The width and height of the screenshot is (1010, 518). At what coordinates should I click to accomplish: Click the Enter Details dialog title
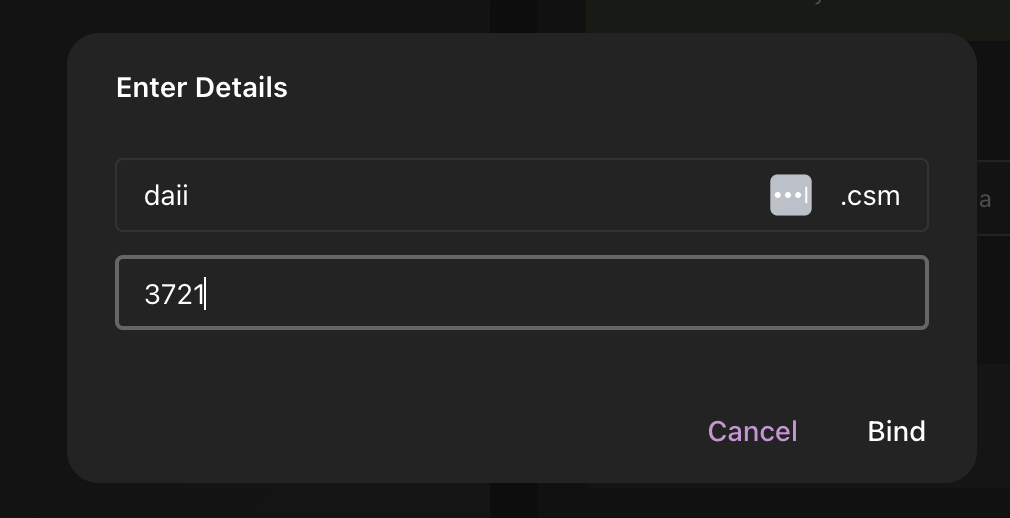tap(202, 88)
